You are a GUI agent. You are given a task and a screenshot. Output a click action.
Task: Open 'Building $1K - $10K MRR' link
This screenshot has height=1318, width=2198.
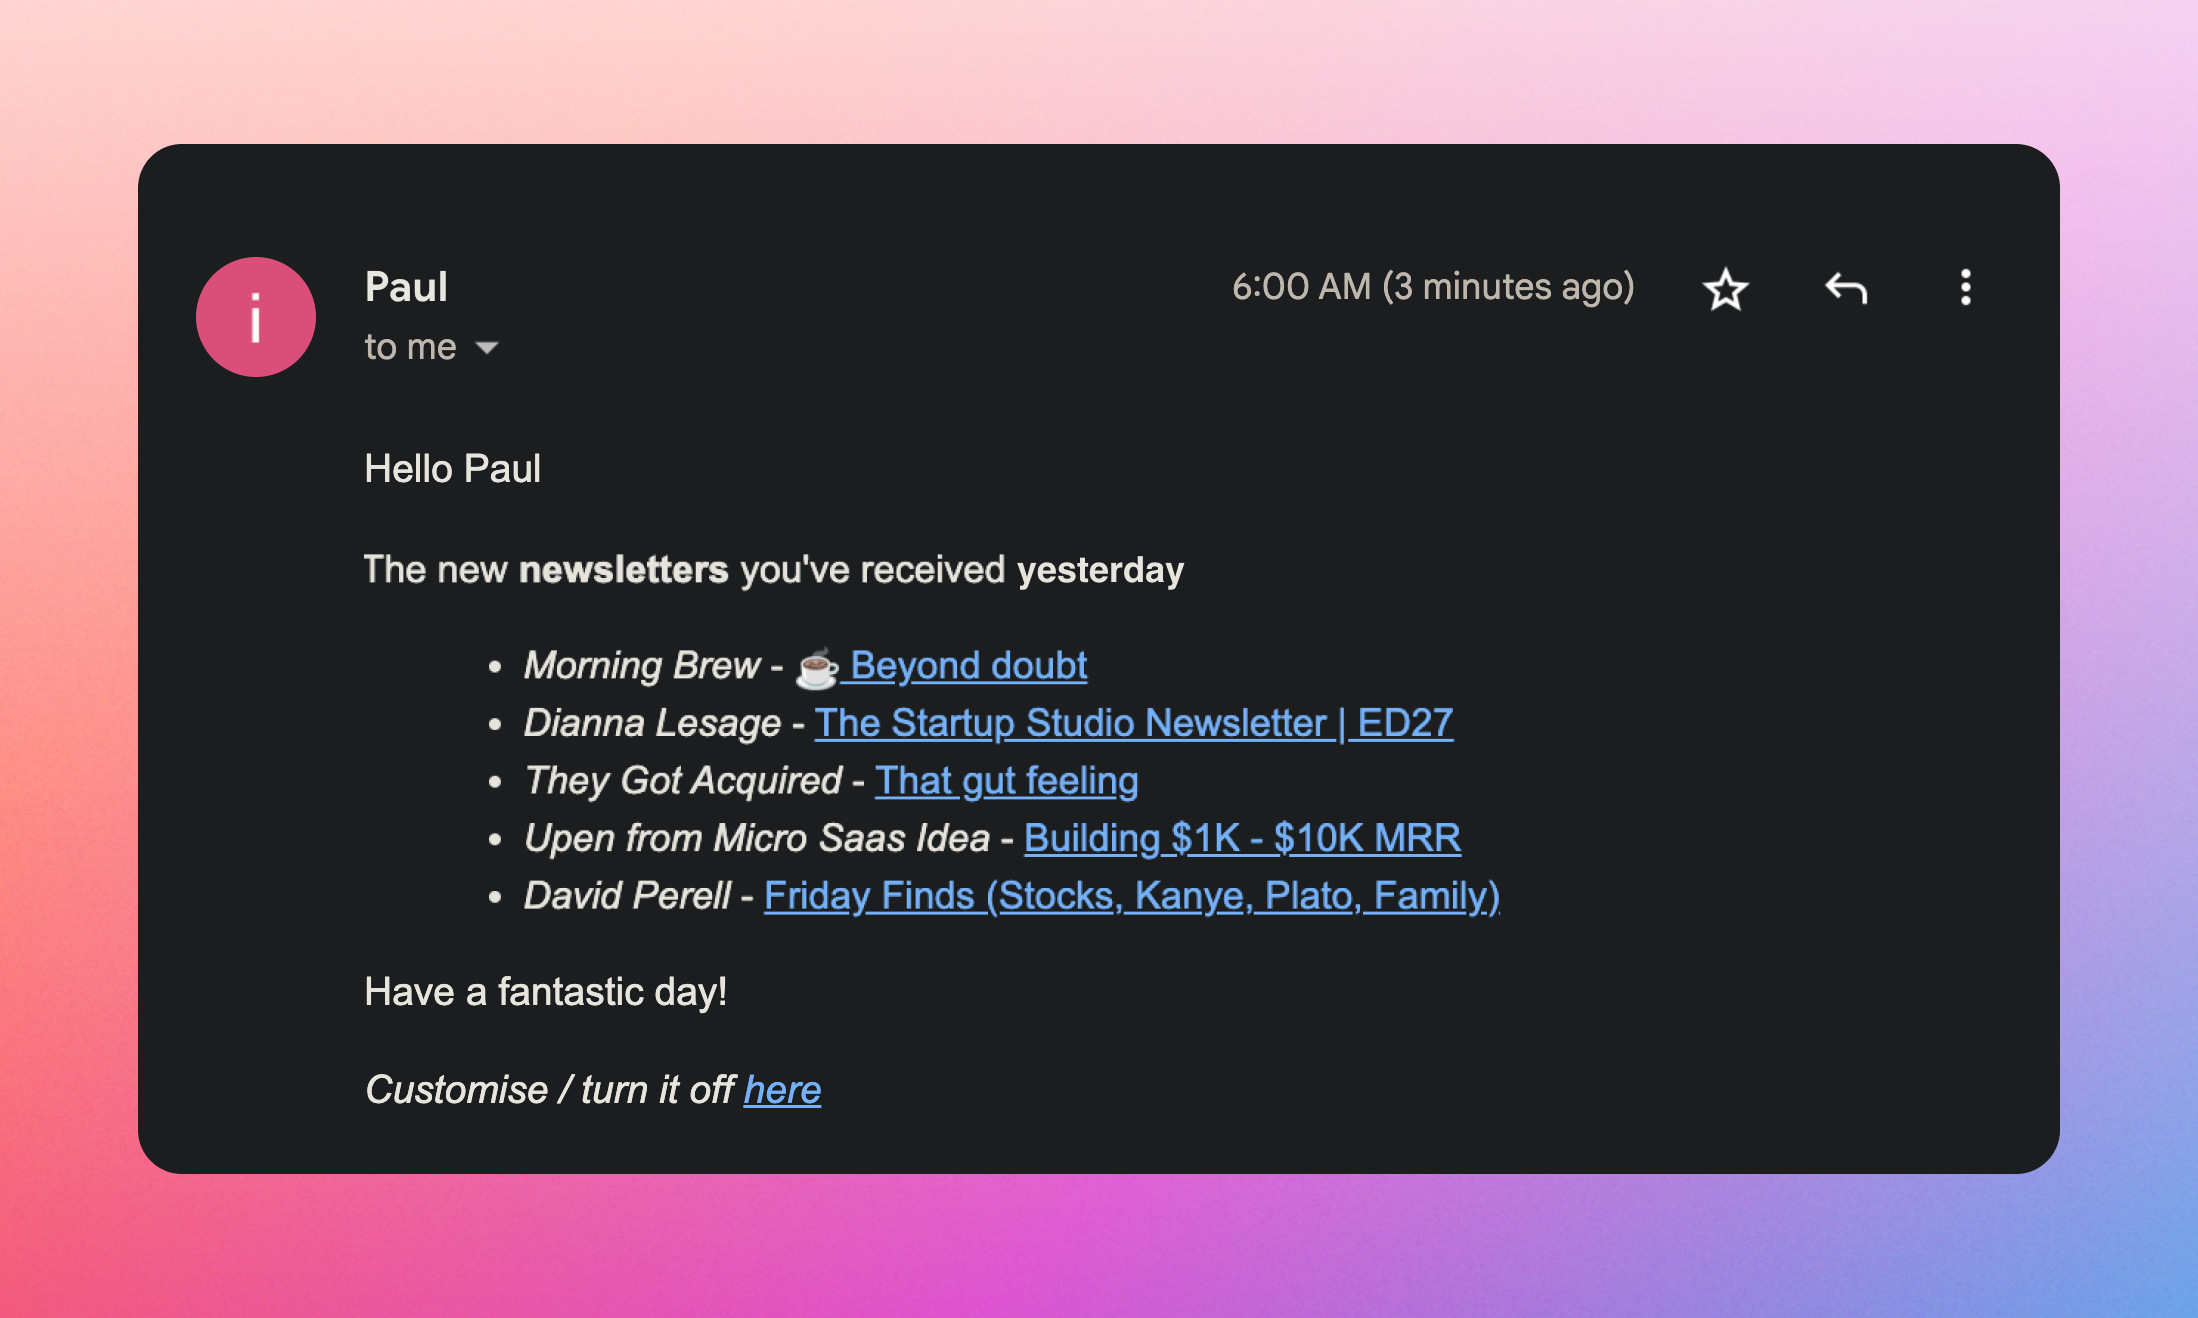(x=1242, y=838)
